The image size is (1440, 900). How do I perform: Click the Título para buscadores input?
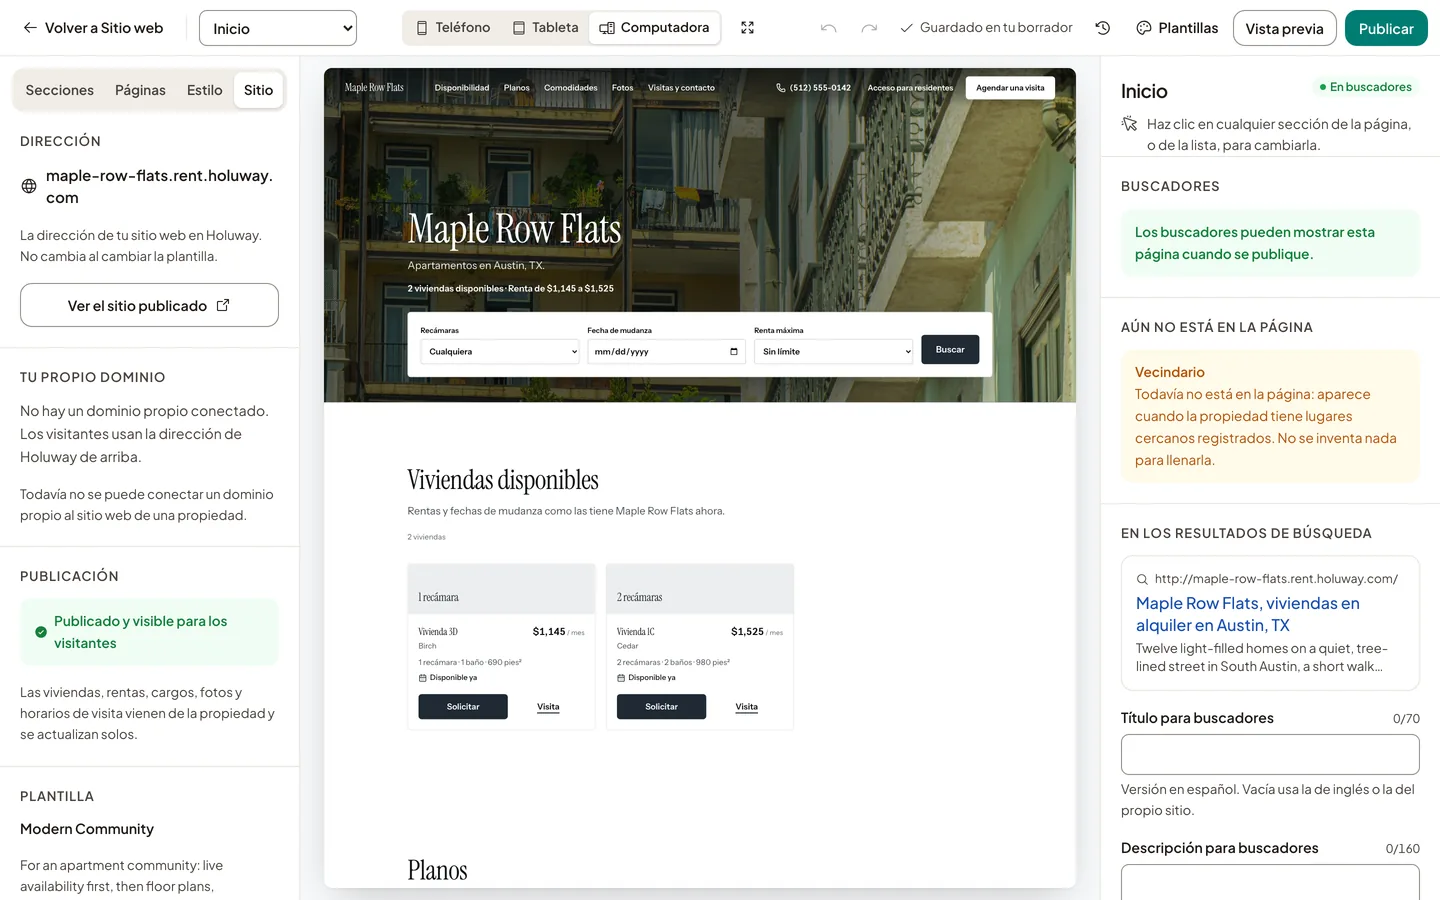pos(1270,754)
